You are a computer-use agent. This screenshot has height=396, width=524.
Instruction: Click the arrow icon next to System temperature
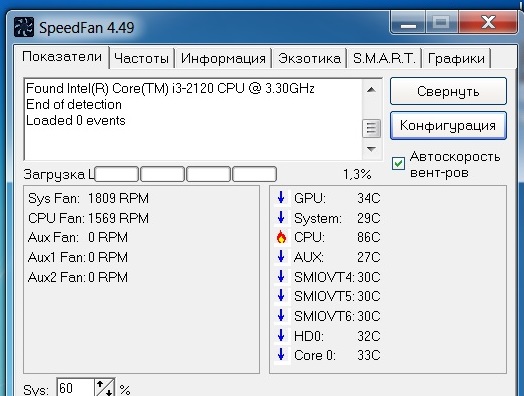[281, 218]
